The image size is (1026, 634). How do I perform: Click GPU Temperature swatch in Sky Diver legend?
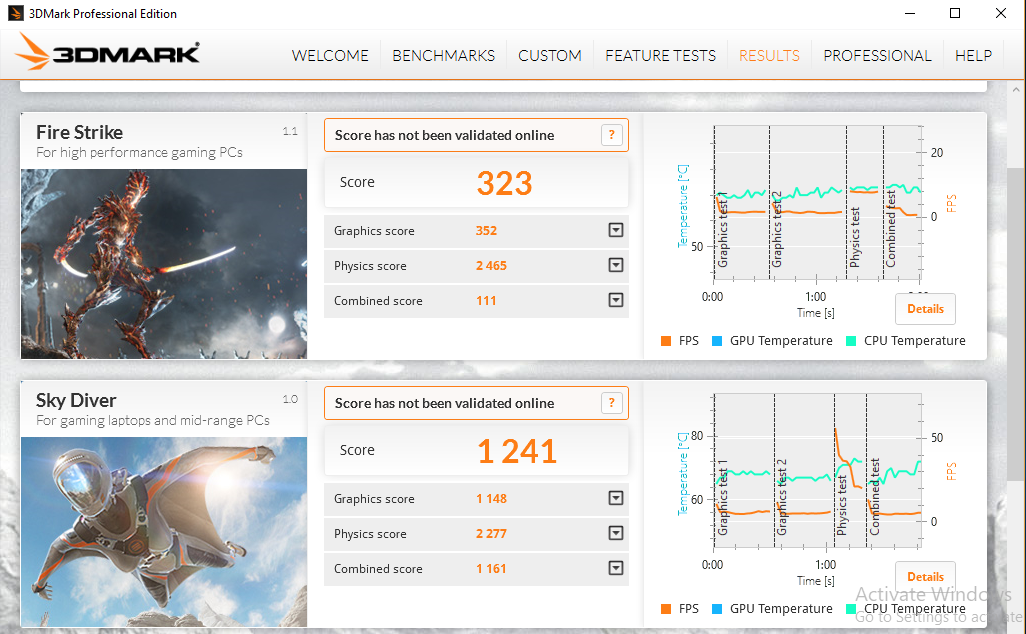(717, 609)
